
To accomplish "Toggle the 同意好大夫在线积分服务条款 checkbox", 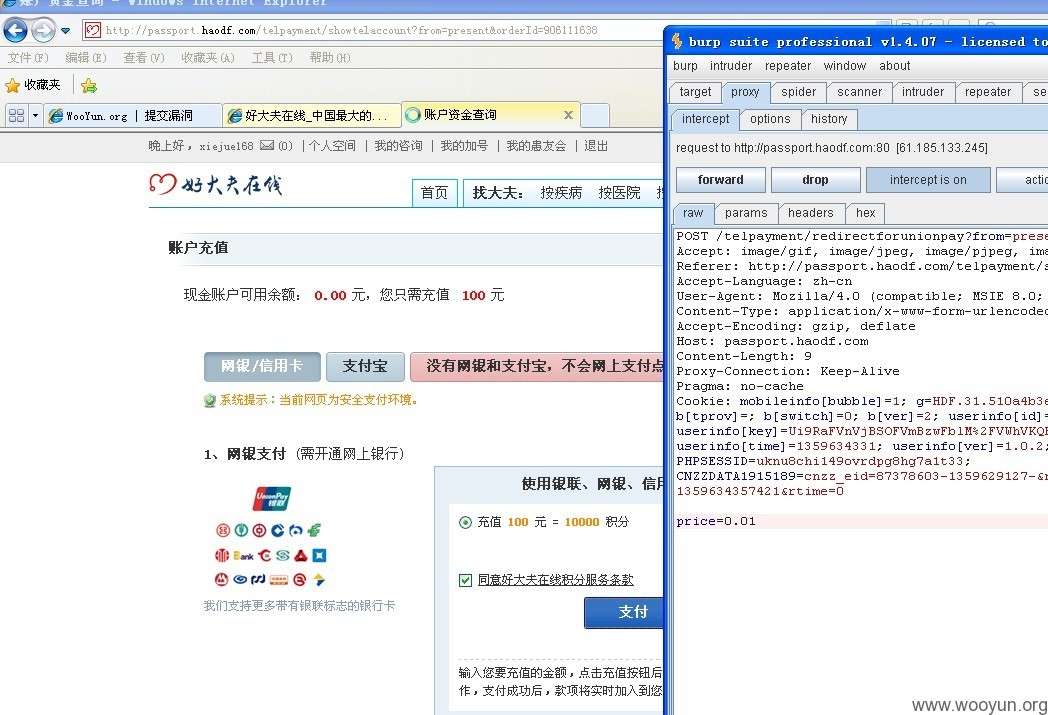I will tap(465, 580).
